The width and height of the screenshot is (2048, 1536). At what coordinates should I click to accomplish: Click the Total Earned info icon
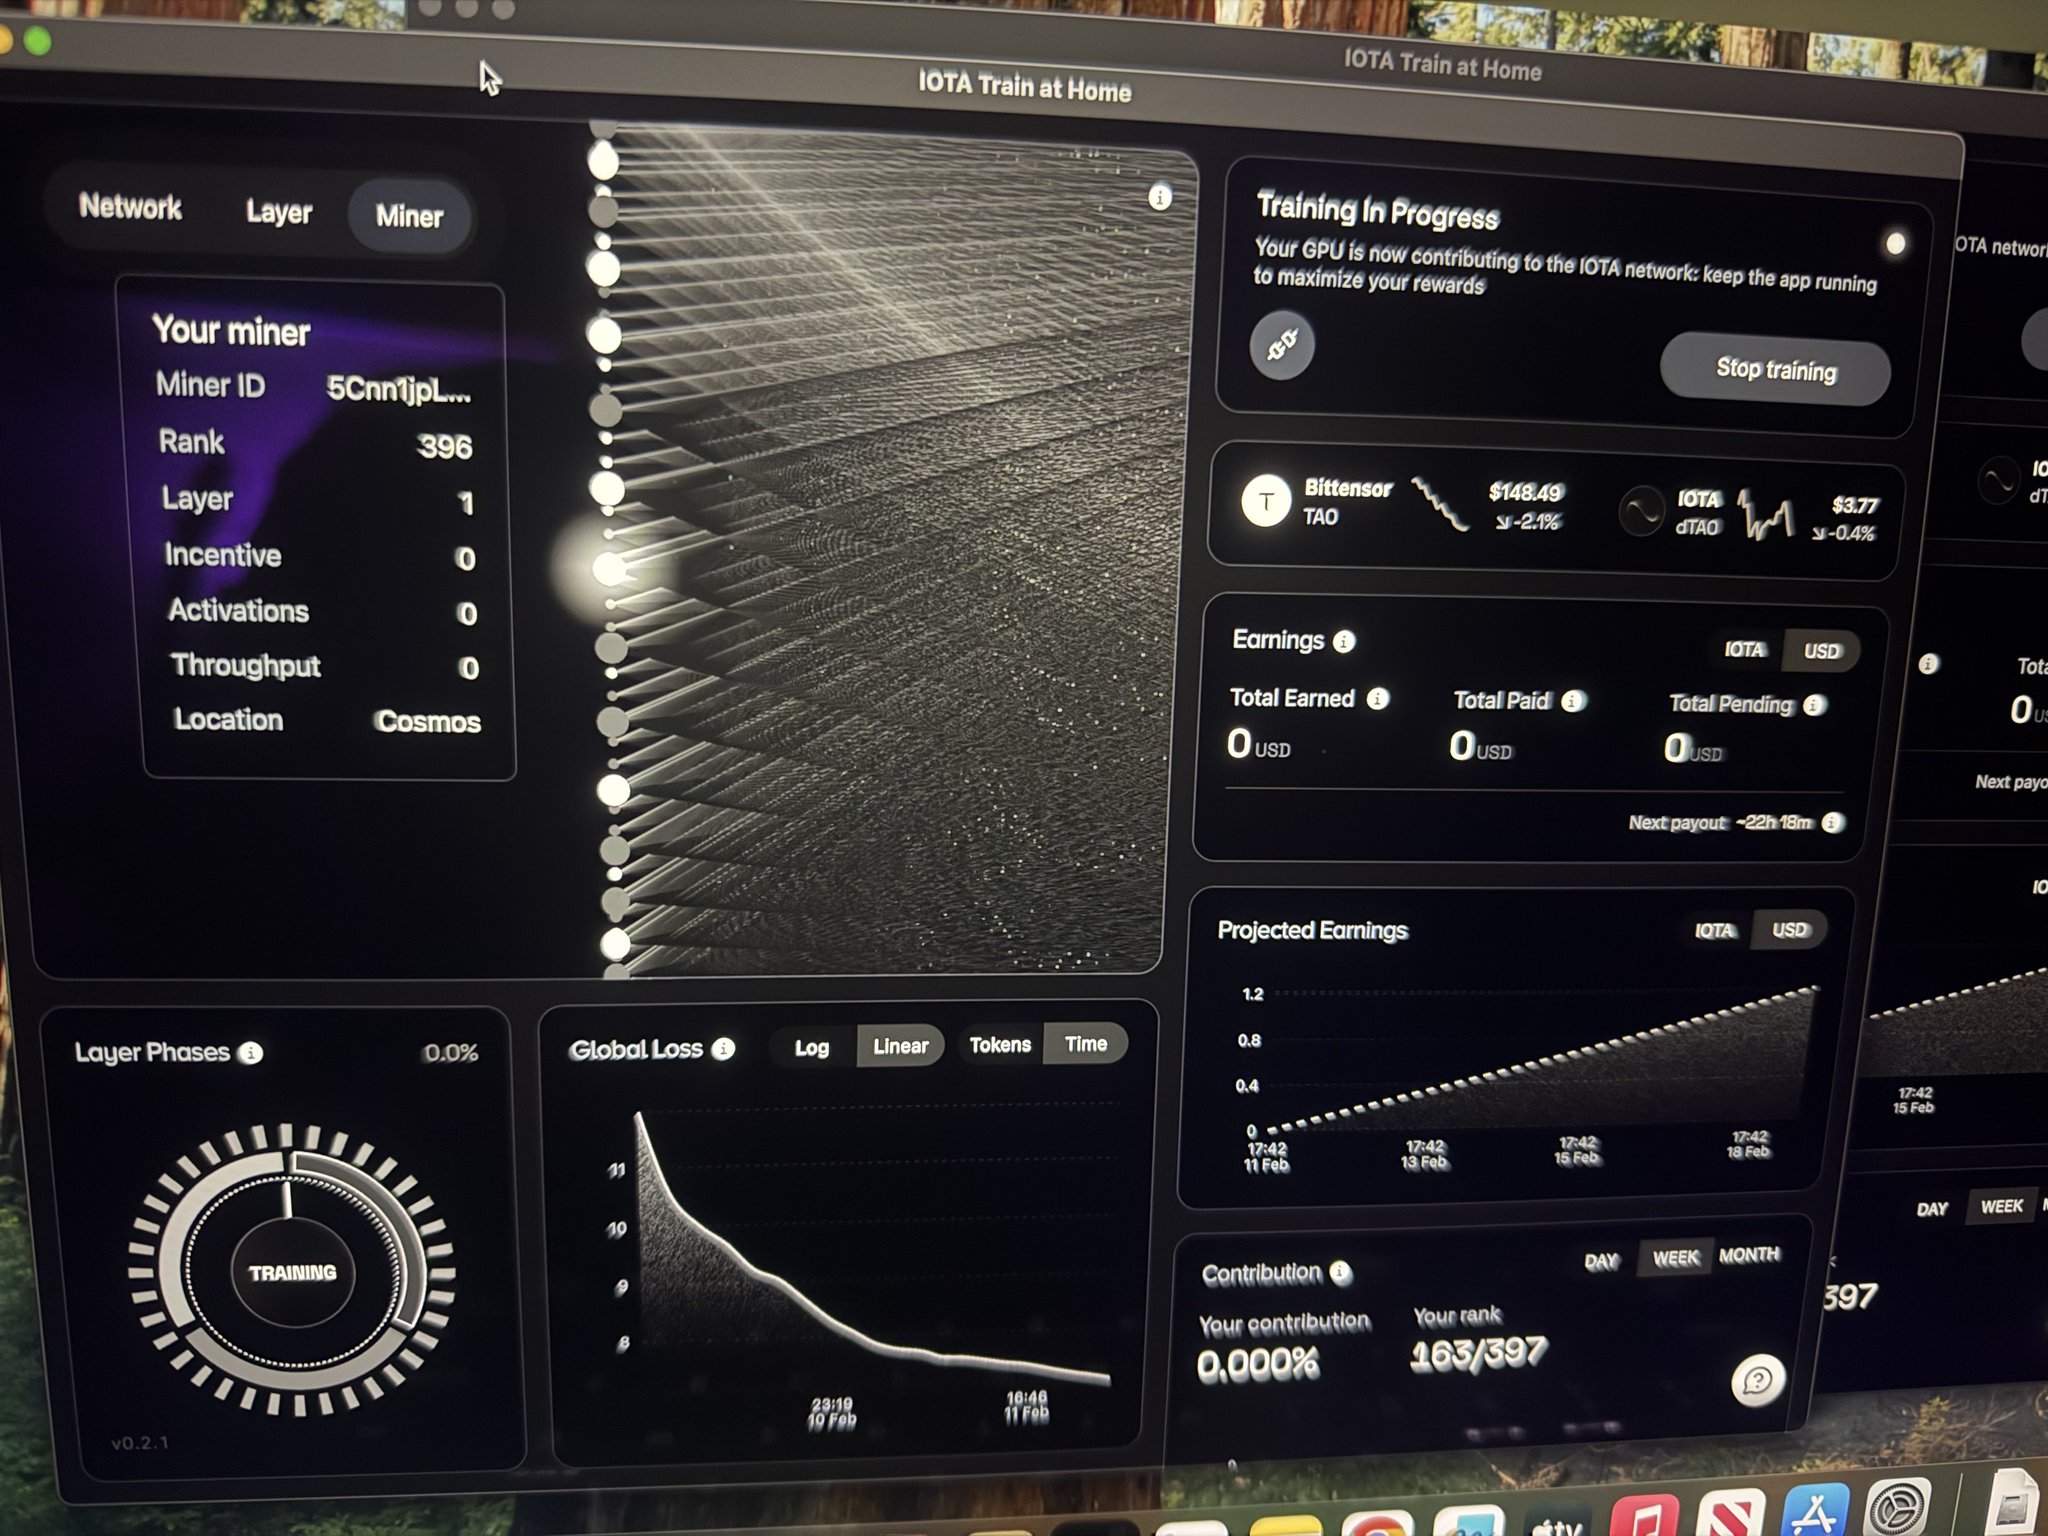point(1377,699)
